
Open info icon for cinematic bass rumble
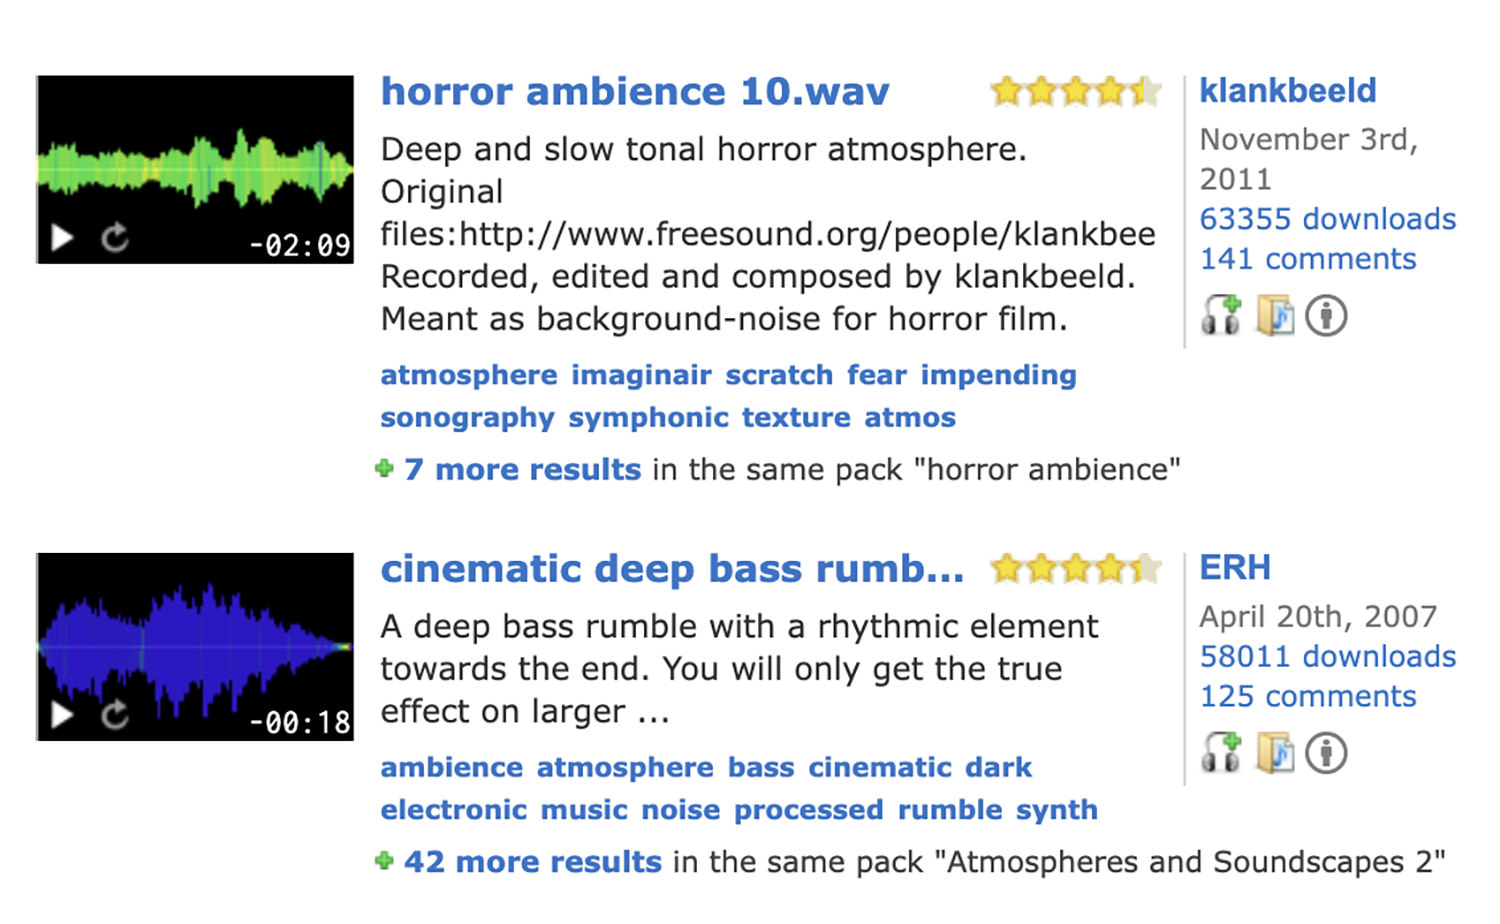pos(1326,753)
